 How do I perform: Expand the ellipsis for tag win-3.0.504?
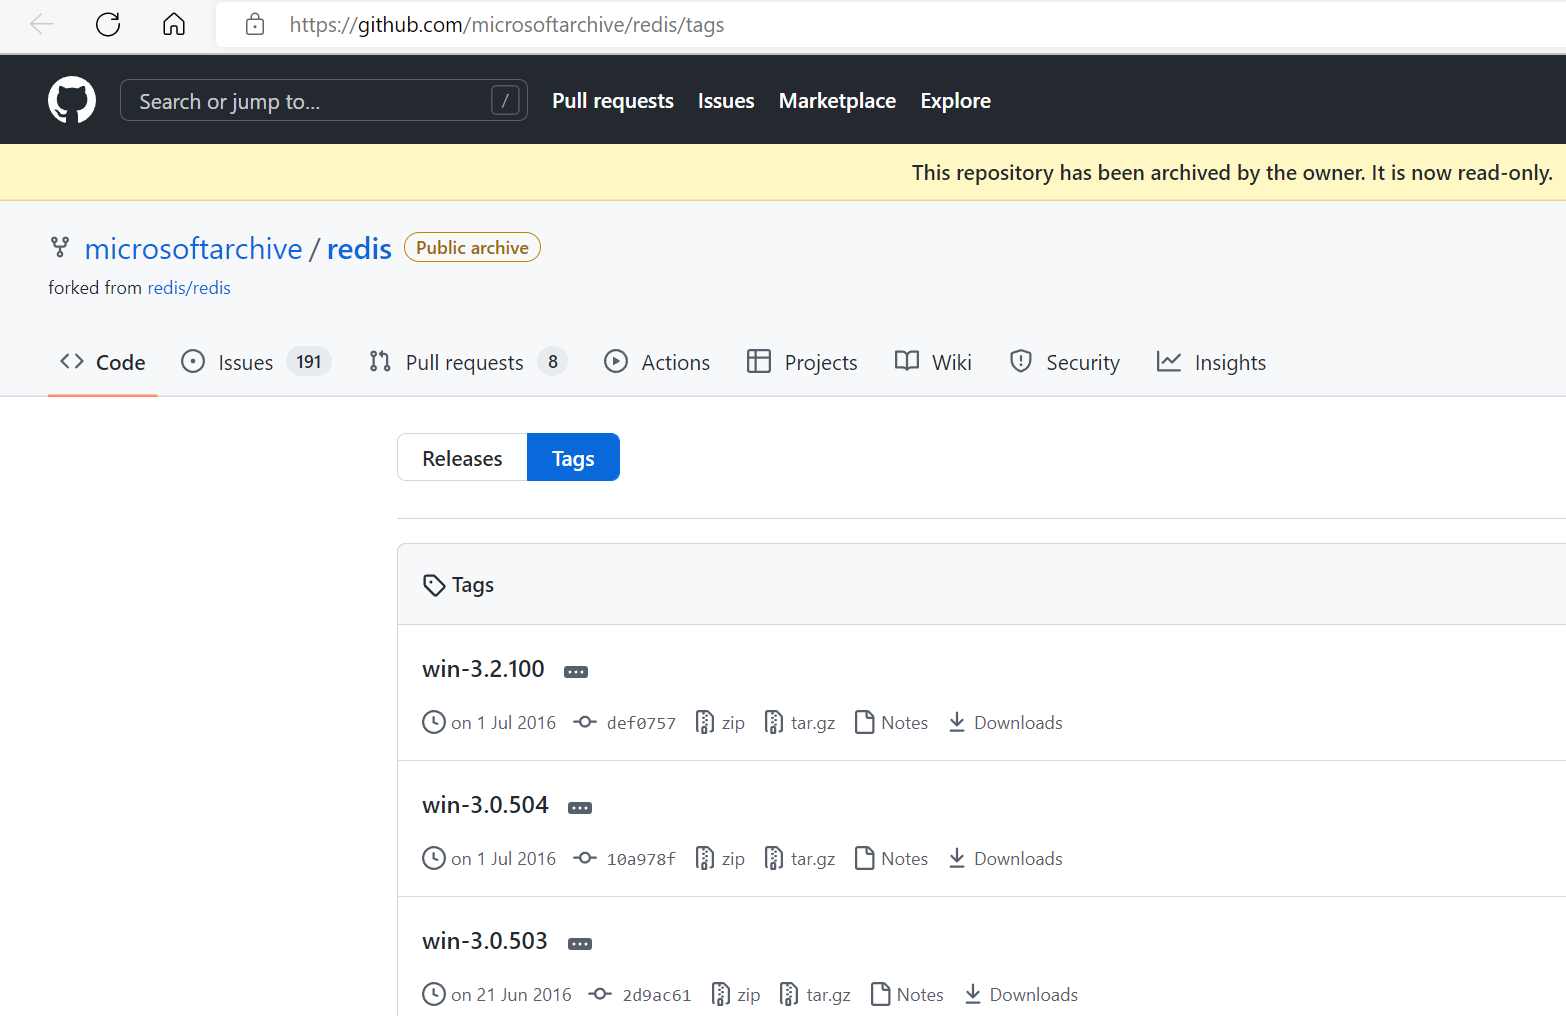click(x=580, y=808)
